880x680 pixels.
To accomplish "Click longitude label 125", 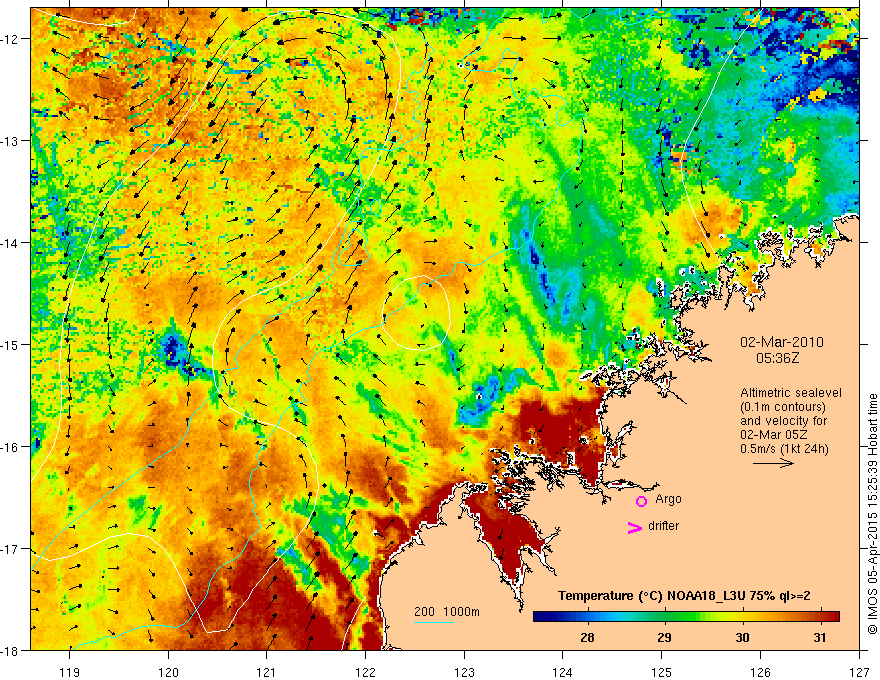I will pos(662,672).
